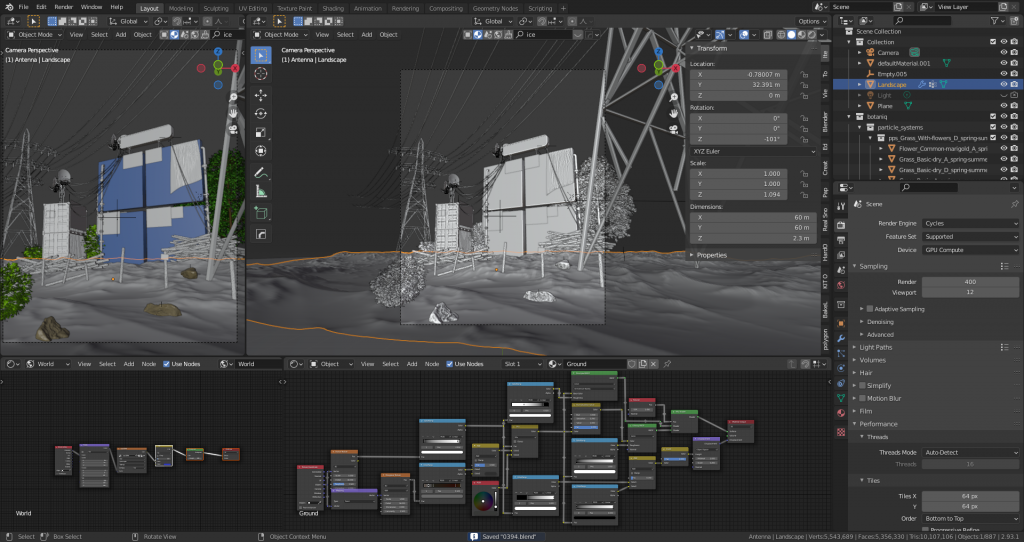Exclude the botaniq collection via its checkbox

click(x=993, y=117)
